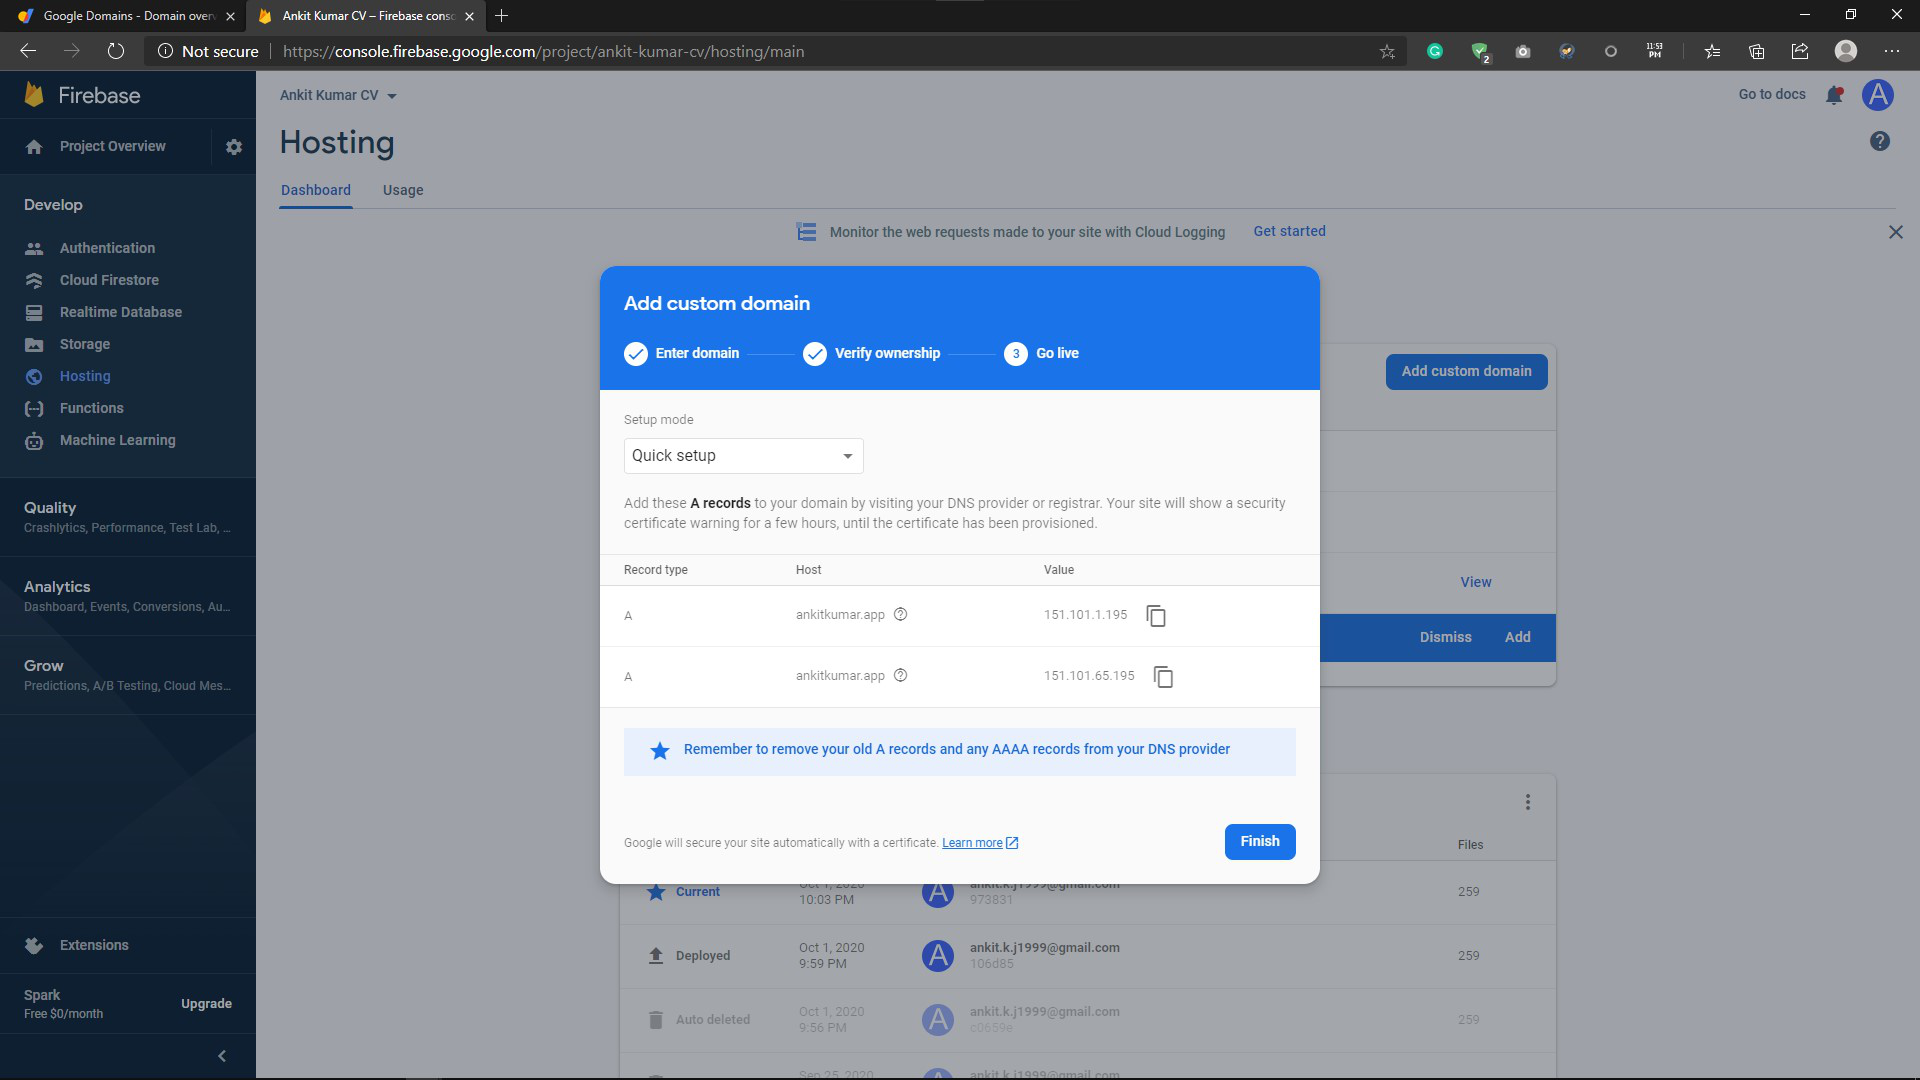Switch to the Usage tab
The image size is (1920, 1080).
pos(403,190)
